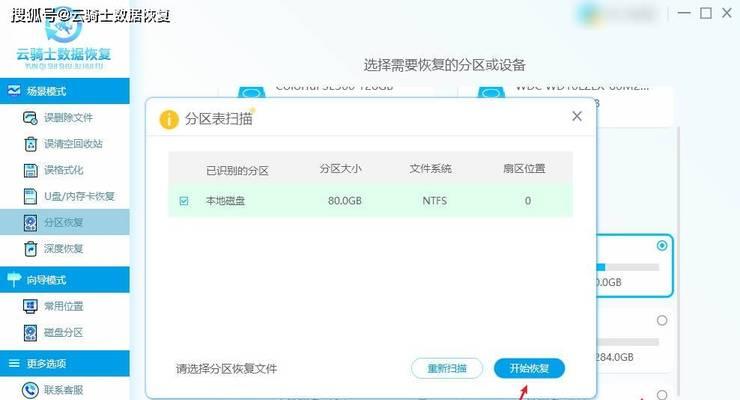Click the NTFS file system cell

tap(434, 201)
